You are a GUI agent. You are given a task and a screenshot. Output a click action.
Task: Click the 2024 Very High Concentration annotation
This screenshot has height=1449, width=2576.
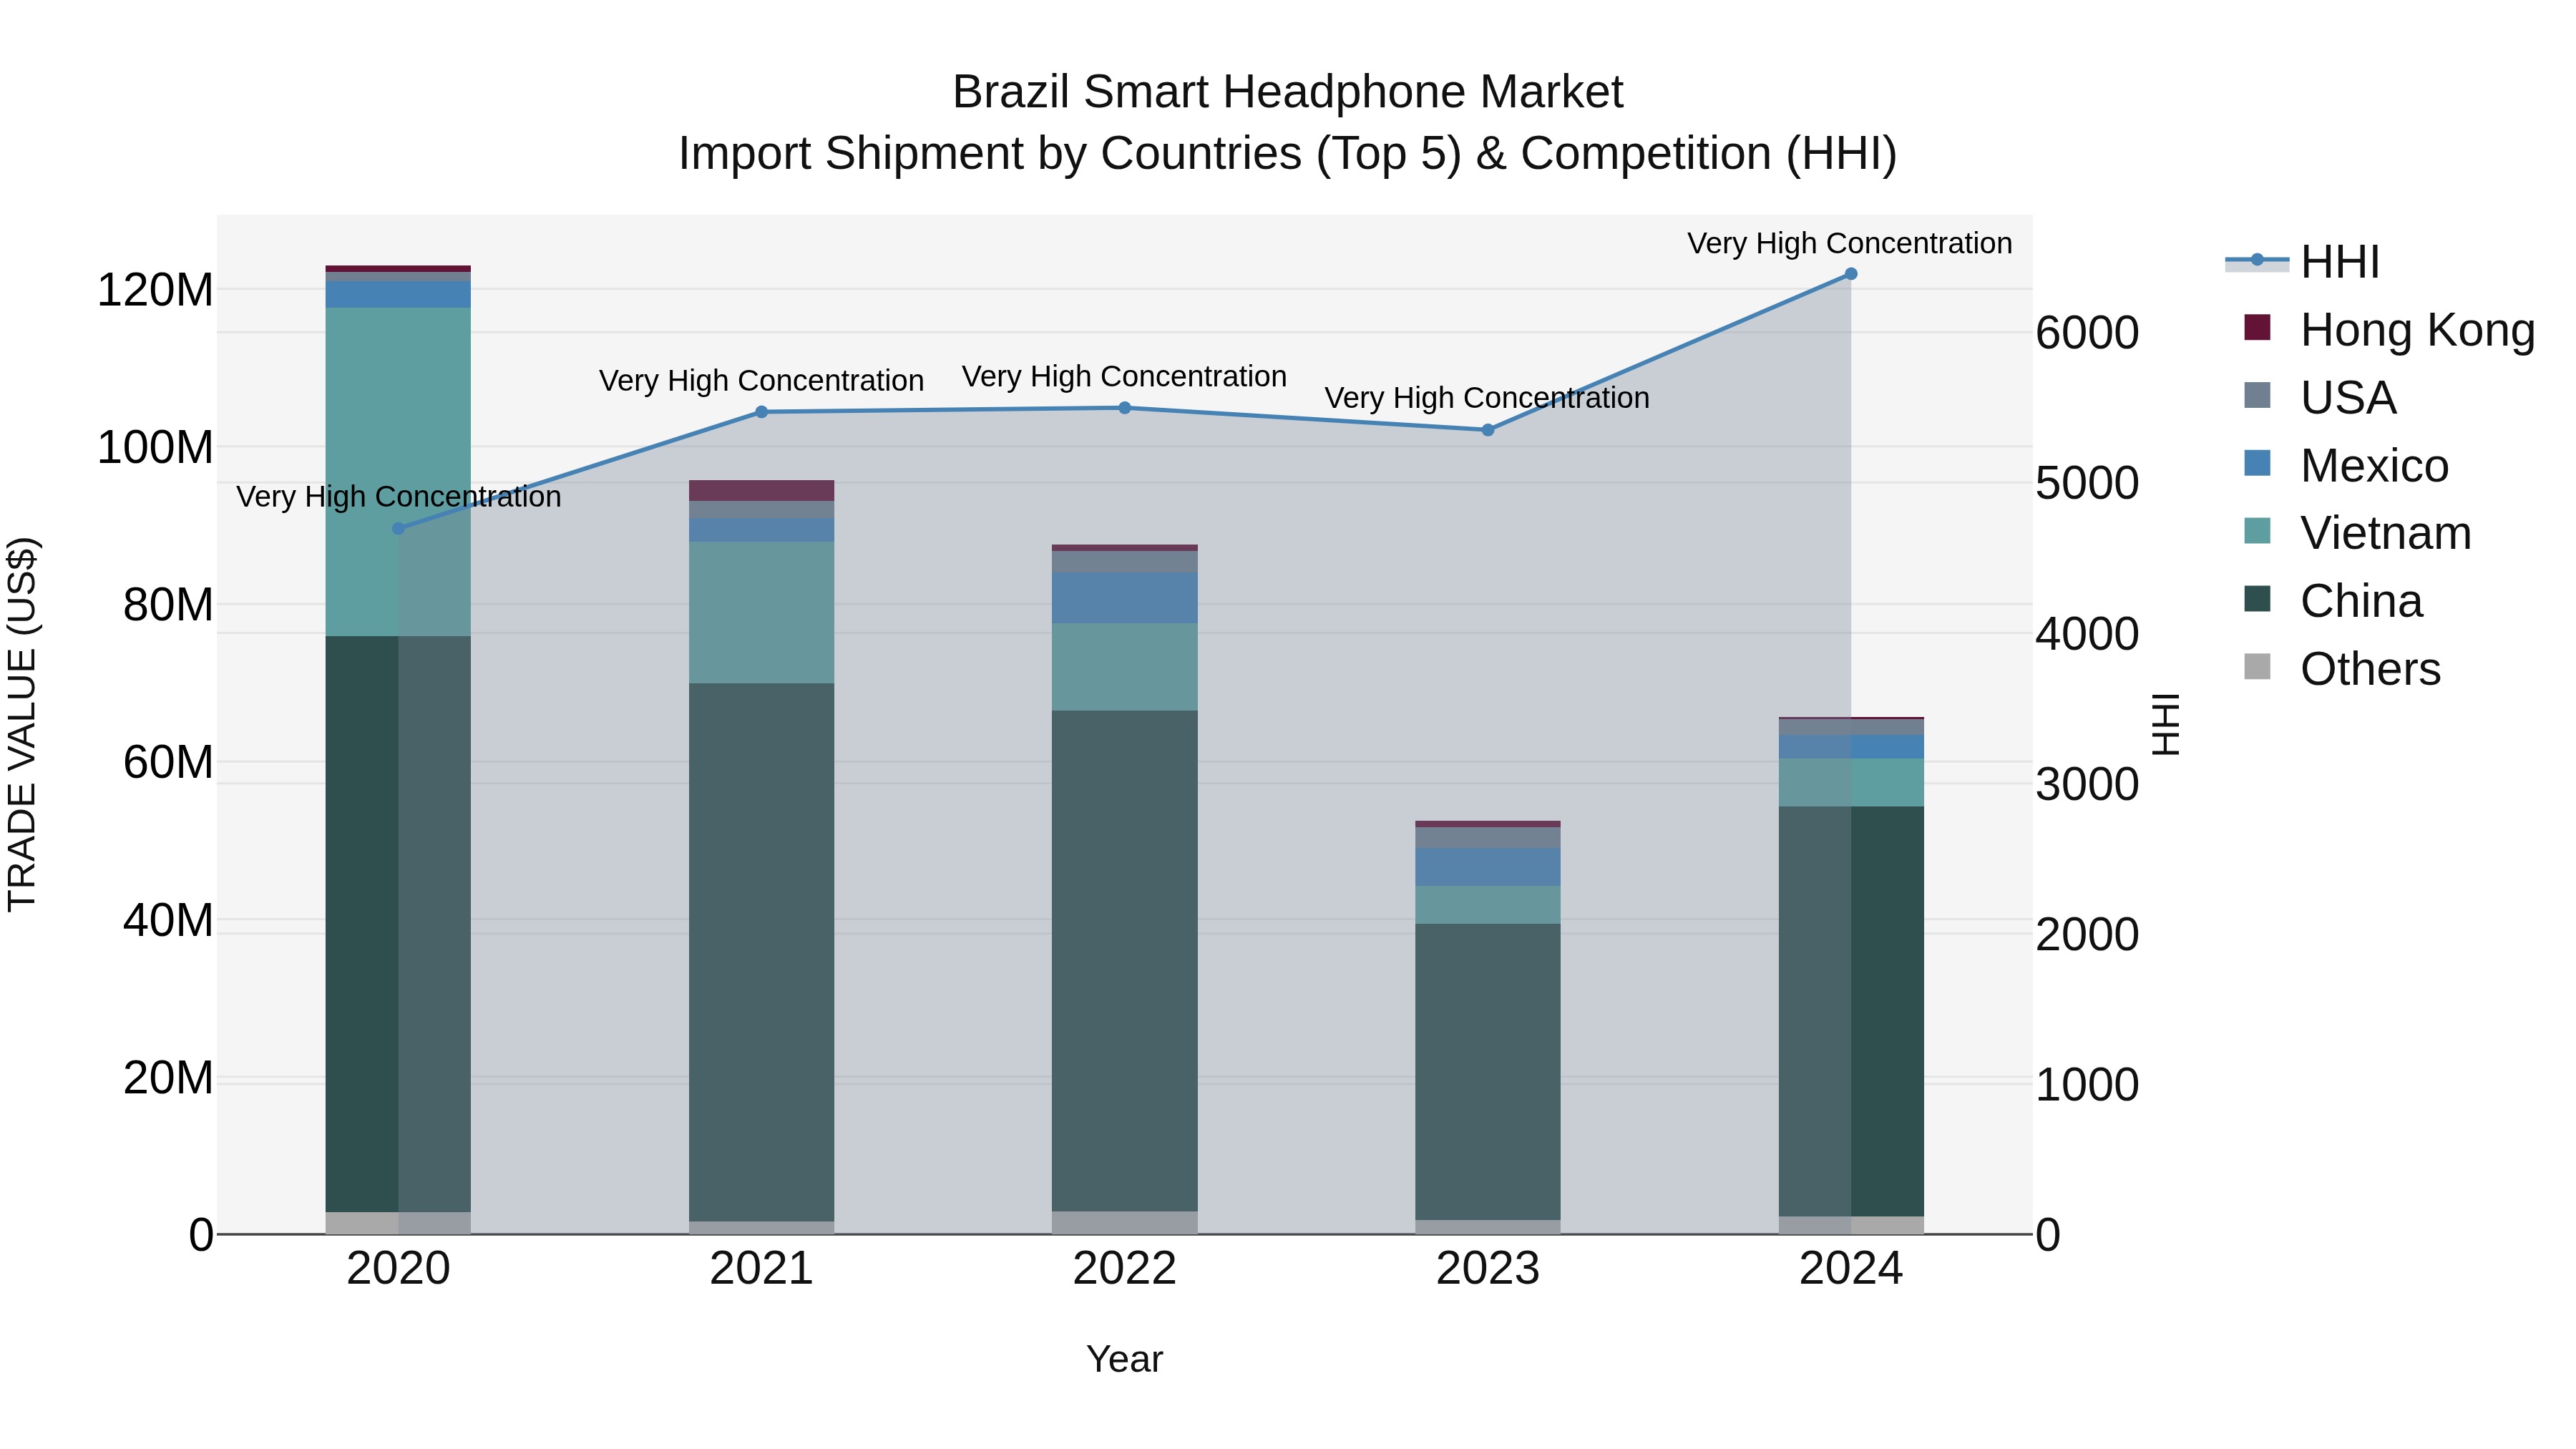[x=1850, y=243]
